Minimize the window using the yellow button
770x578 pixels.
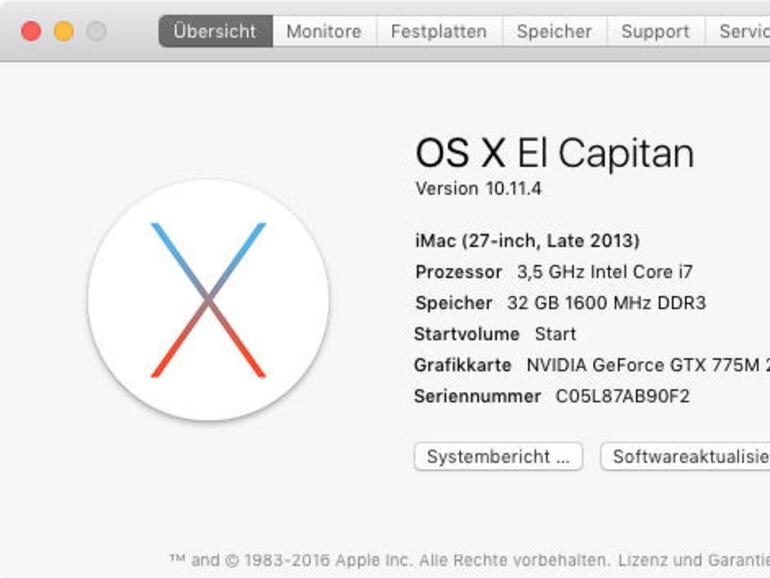[x=63, y=31]
